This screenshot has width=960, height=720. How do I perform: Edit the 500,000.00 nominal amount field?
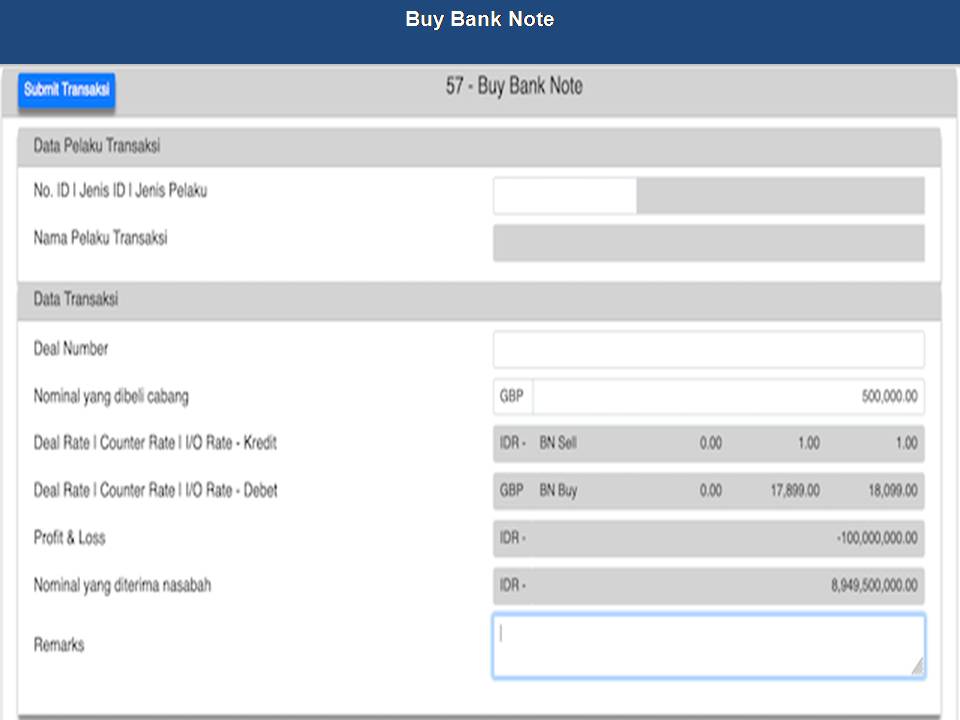[x=727, y=397]
